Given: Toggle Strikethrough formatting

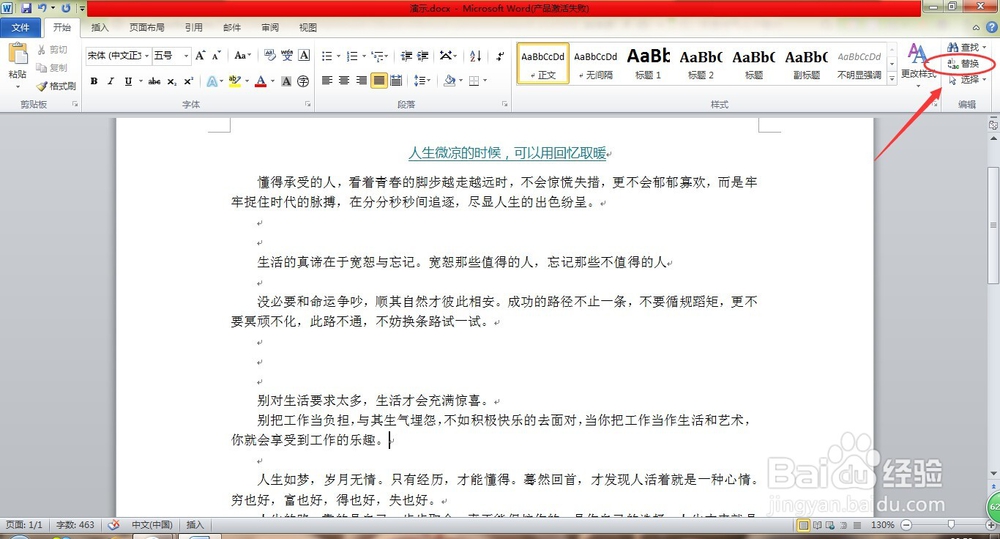Looking at the screenshot, I should coord(154,81).
